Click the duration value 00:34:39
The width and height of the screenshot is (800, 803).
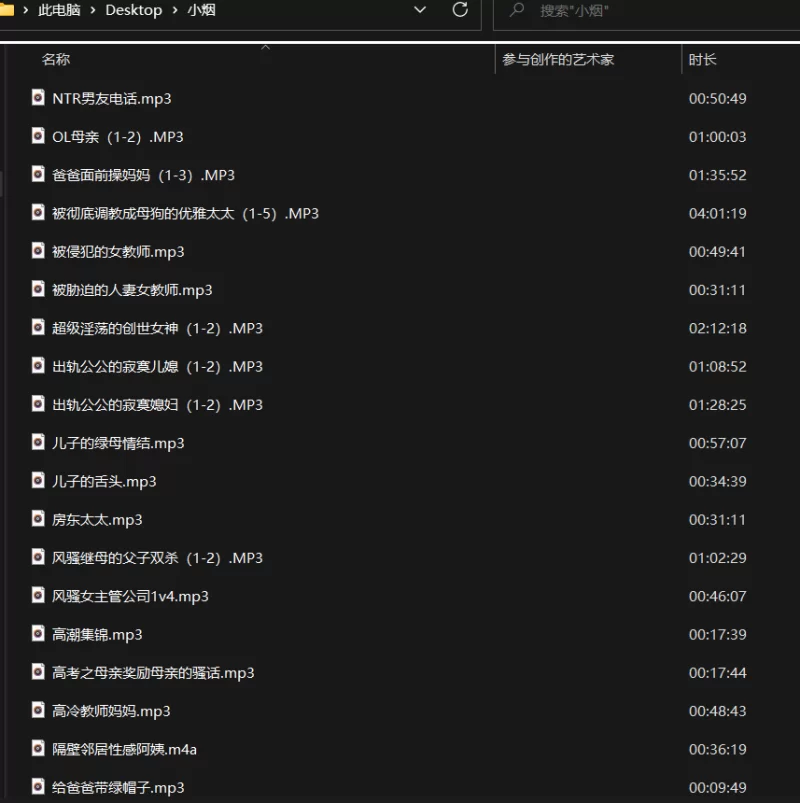pos(717,481)
